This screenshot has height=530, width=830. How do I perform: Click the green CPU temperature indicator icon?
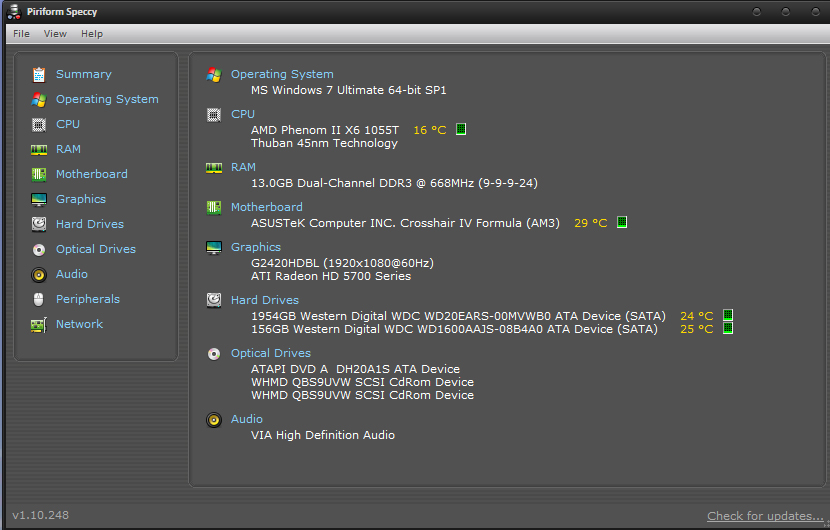[x=461, y=129]
